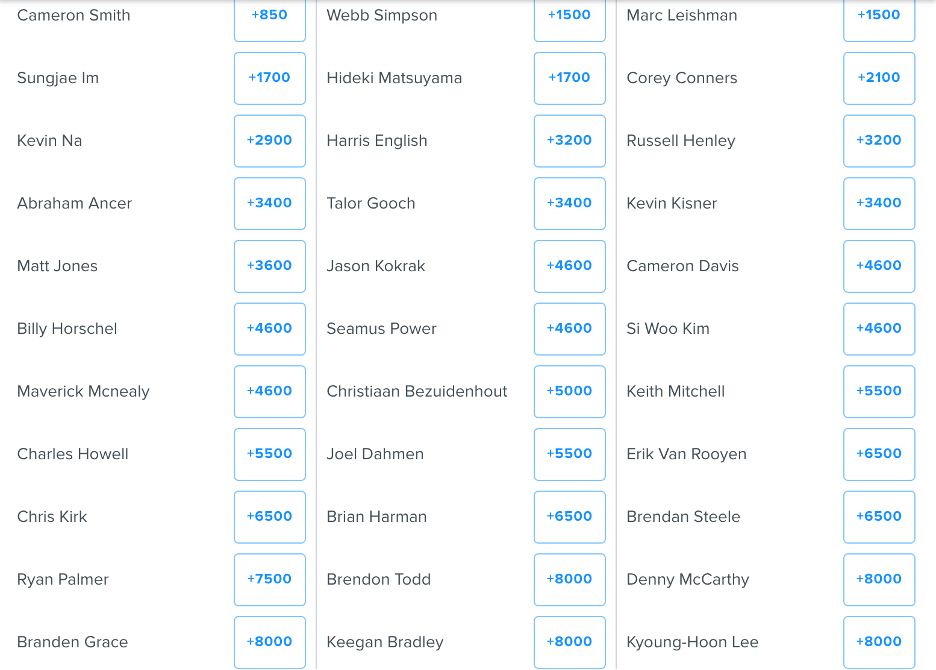The height and width of the screenshot is (670, 936).
Task: Select Harris English's +3200 odds
Action: (x=570, y=141)
